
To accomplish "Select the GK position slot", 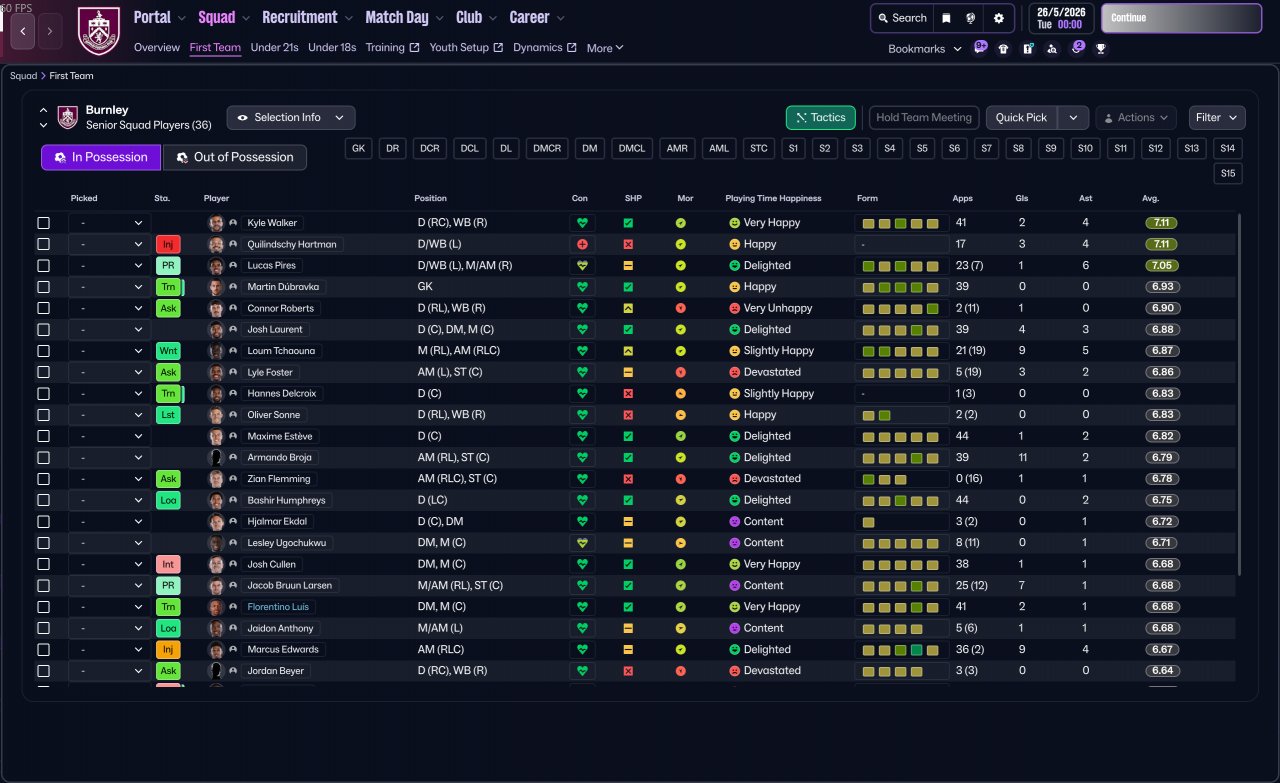I will click(359, 149).
